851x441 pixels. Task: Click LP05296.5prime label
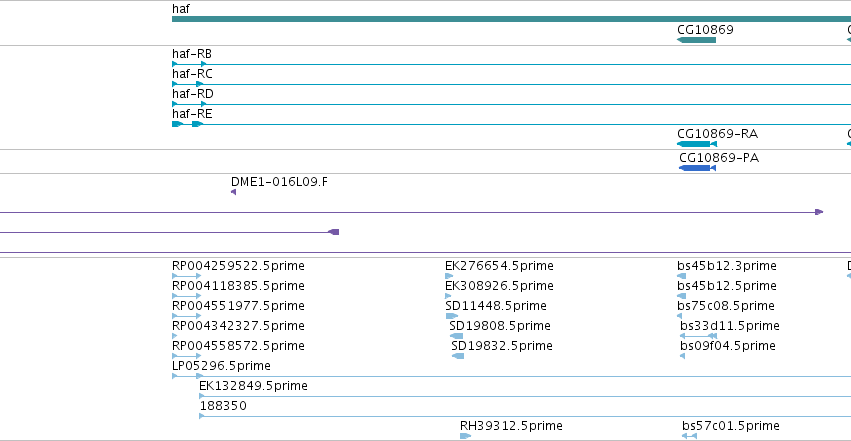point(221,366)
